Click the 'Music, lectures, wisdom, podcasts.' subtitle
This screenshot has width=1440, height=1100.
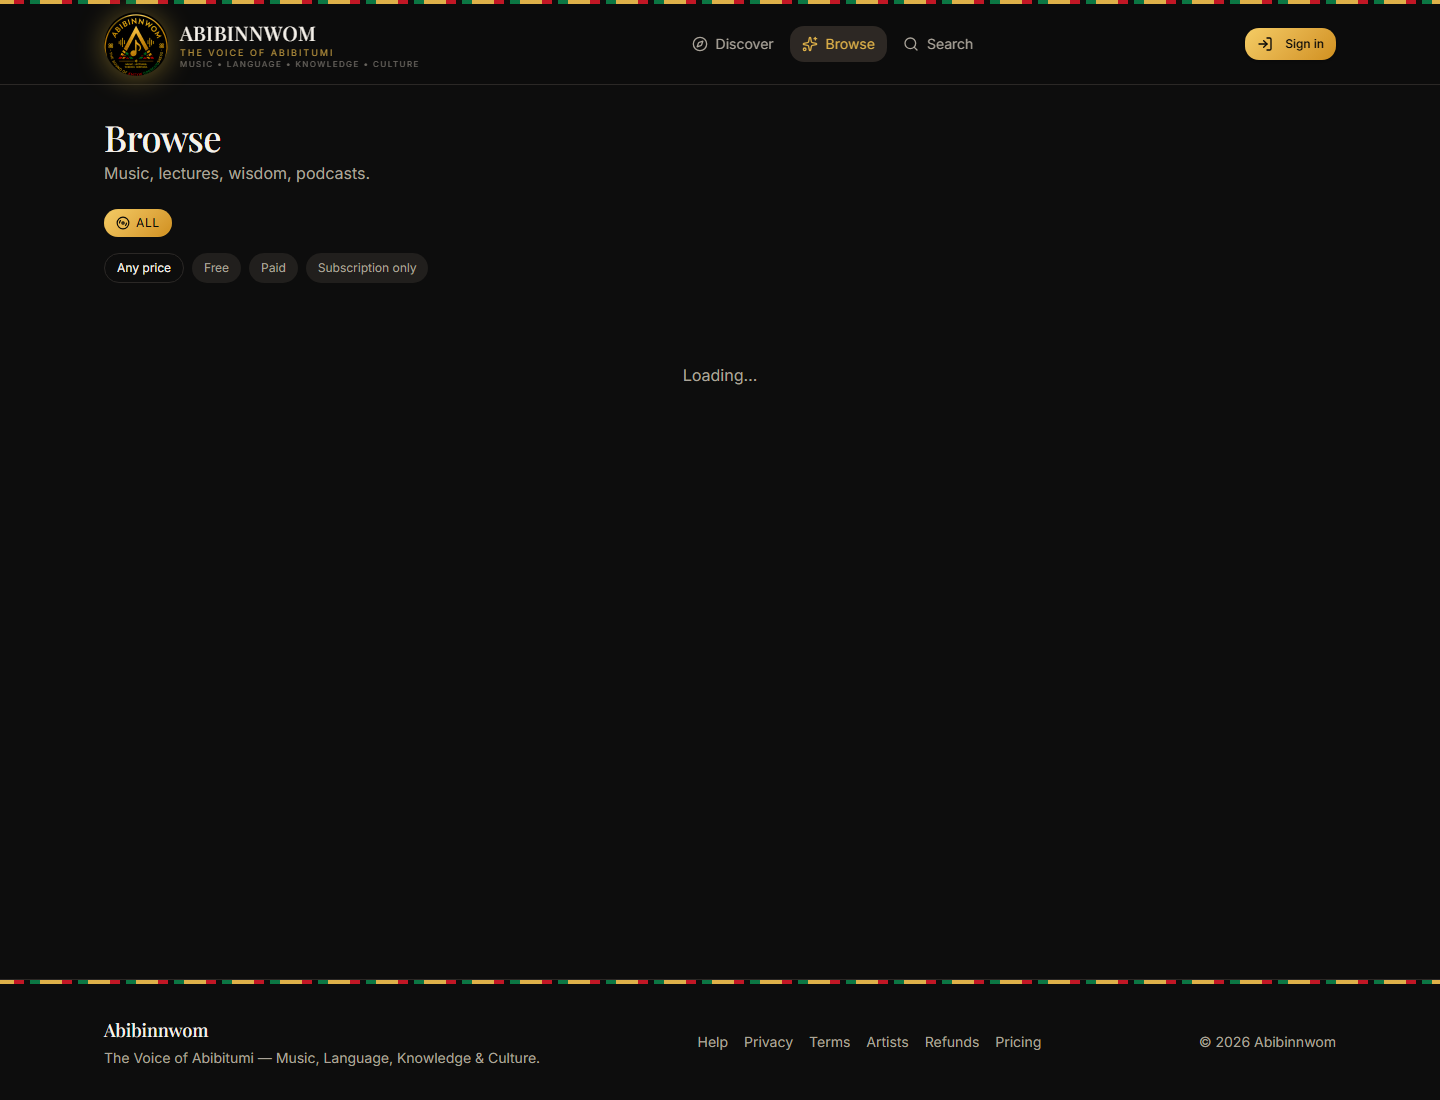(237, 174)
